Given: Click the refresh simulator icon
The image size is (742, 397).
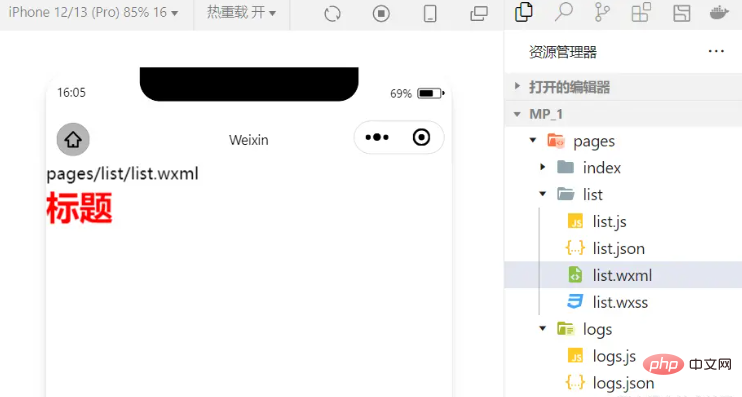Looking at the screenshot, I should 332,14.
